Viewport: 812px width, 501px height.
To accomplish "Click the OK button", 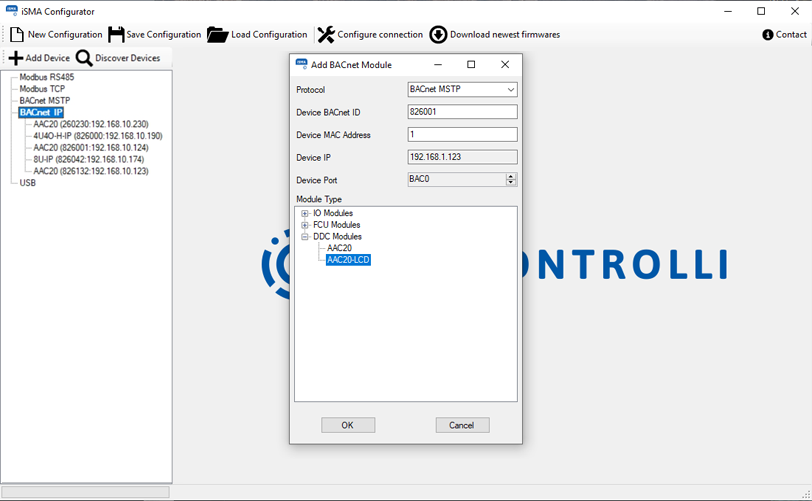I will pos(348,425).
